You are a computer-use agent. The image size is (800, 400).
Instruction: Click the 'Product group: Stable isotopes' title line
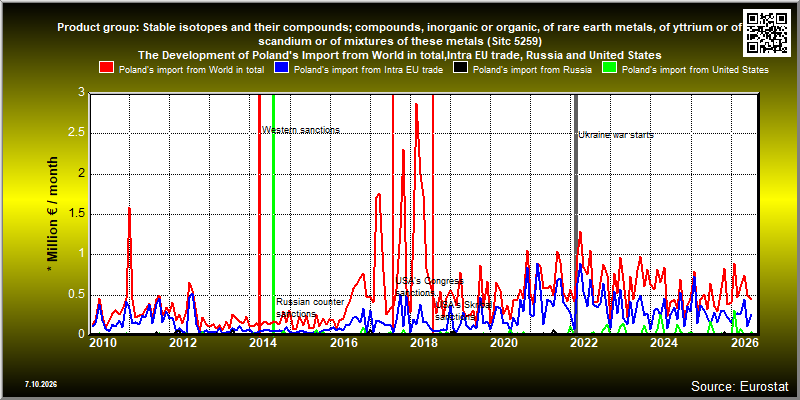pyautogui.click(x=399, y=28)
